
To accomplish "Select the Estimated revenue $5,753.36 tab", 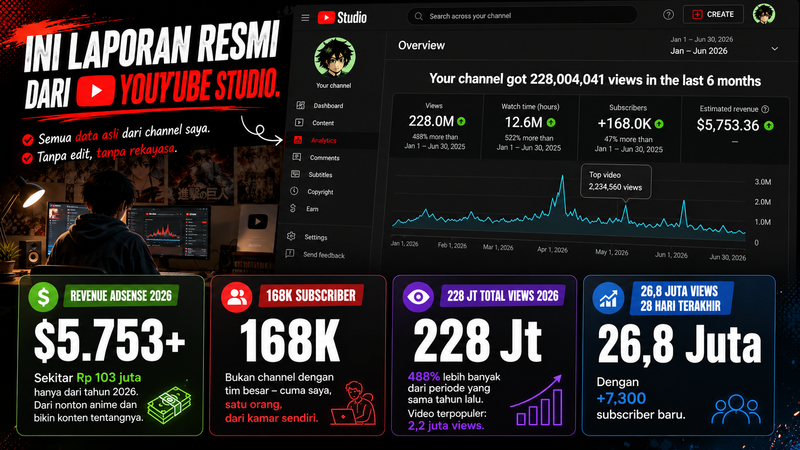I will tap(735, 129).
